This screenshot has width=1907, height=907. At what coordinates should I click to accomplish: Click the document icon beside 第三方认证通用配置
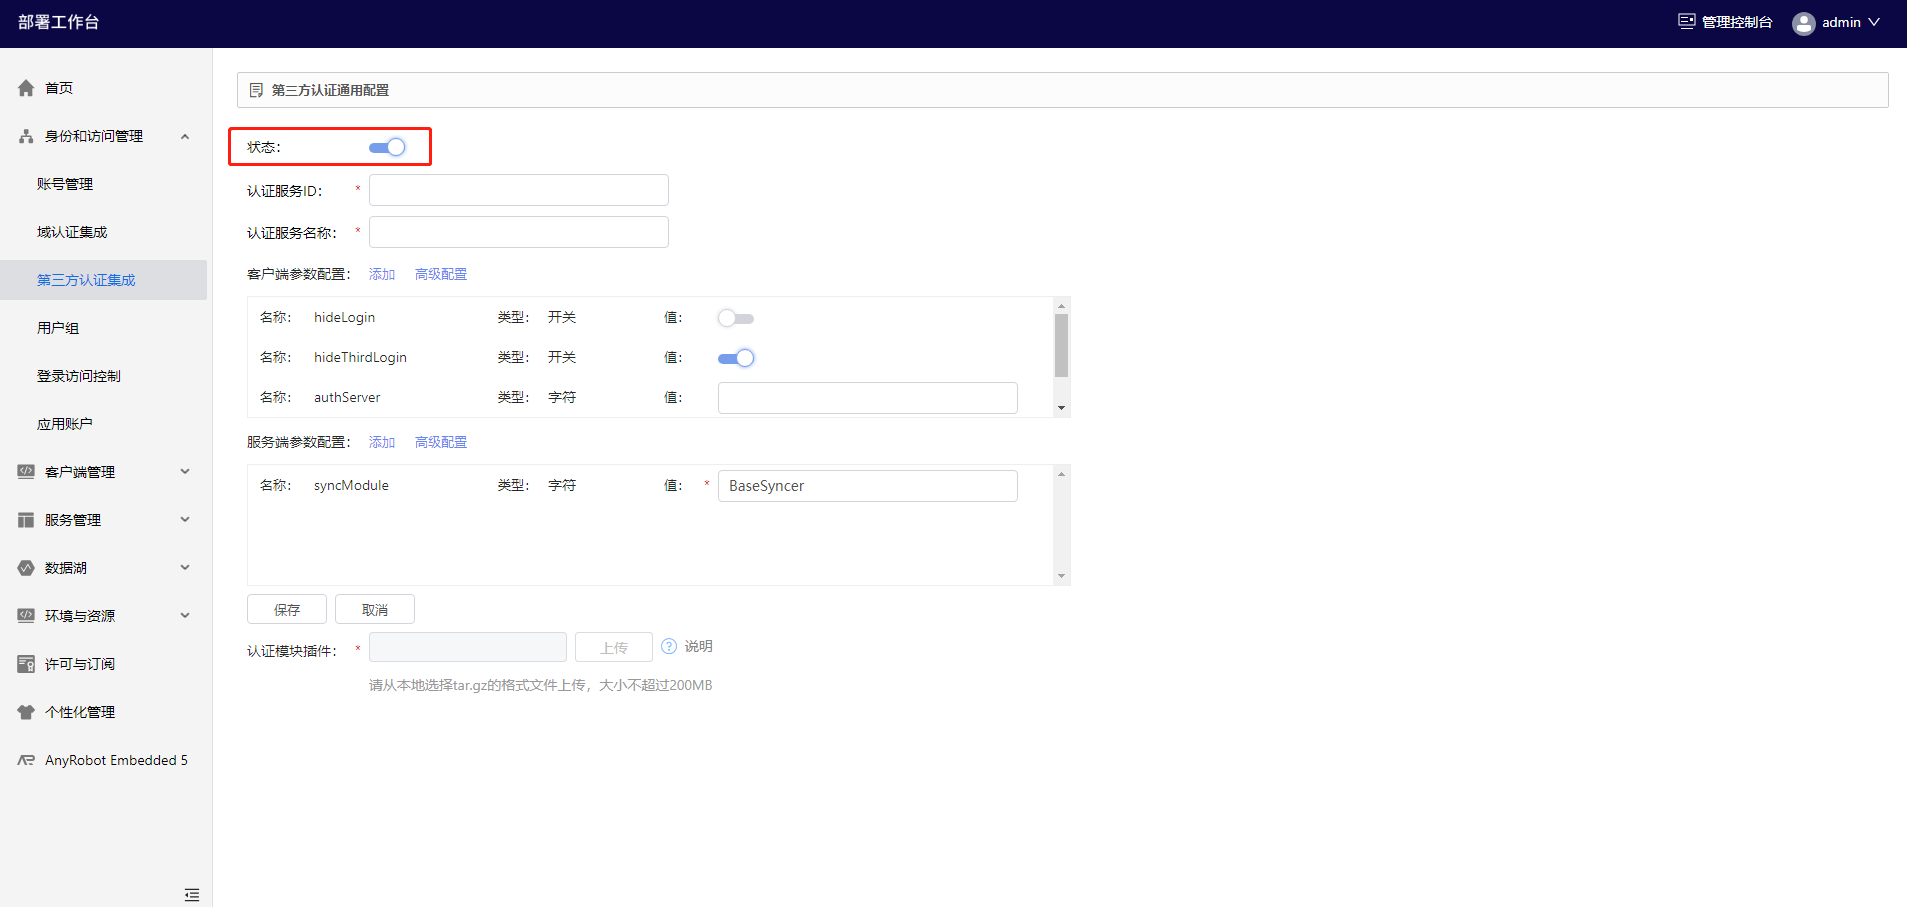256,90
